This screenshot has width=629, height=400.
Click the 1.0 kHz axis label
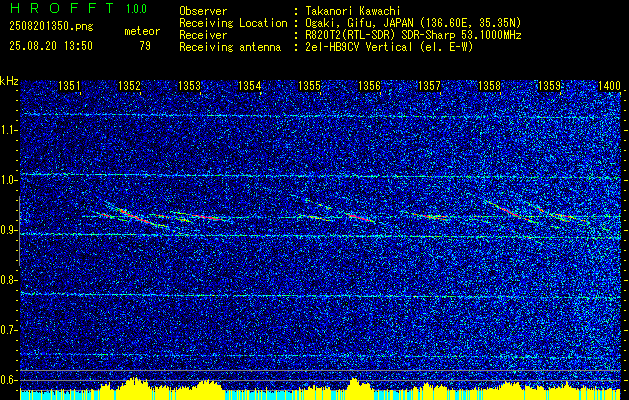coord(9,180)
